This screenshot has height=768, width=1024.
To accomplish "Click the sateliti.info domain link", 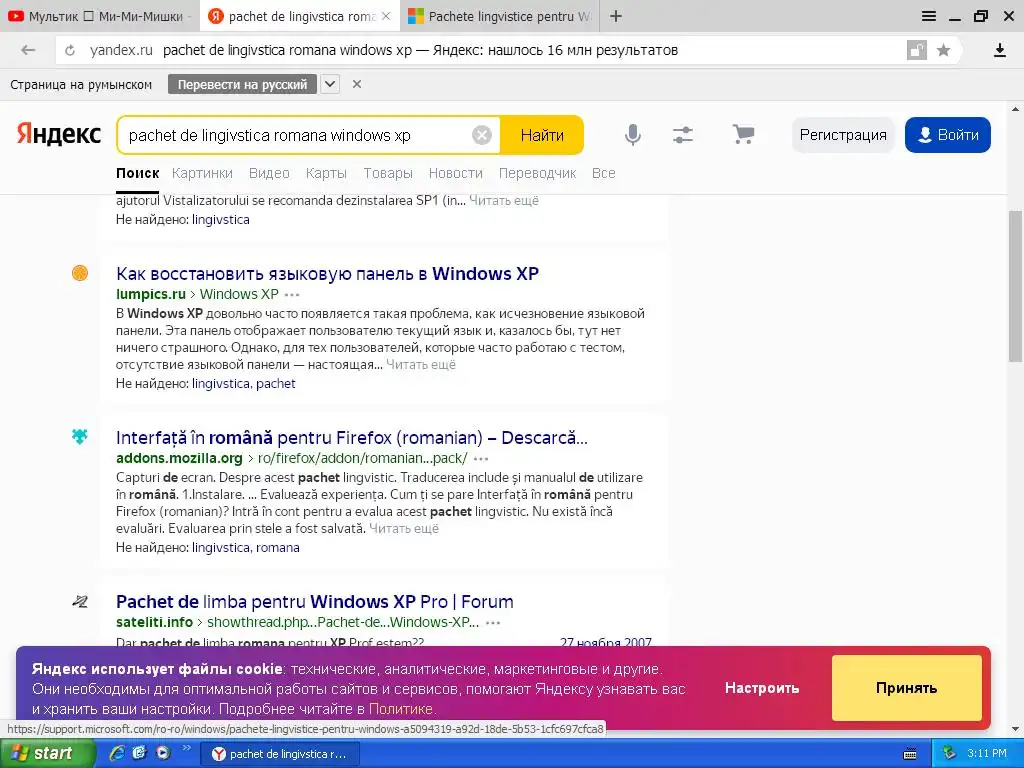I will 154,622.
